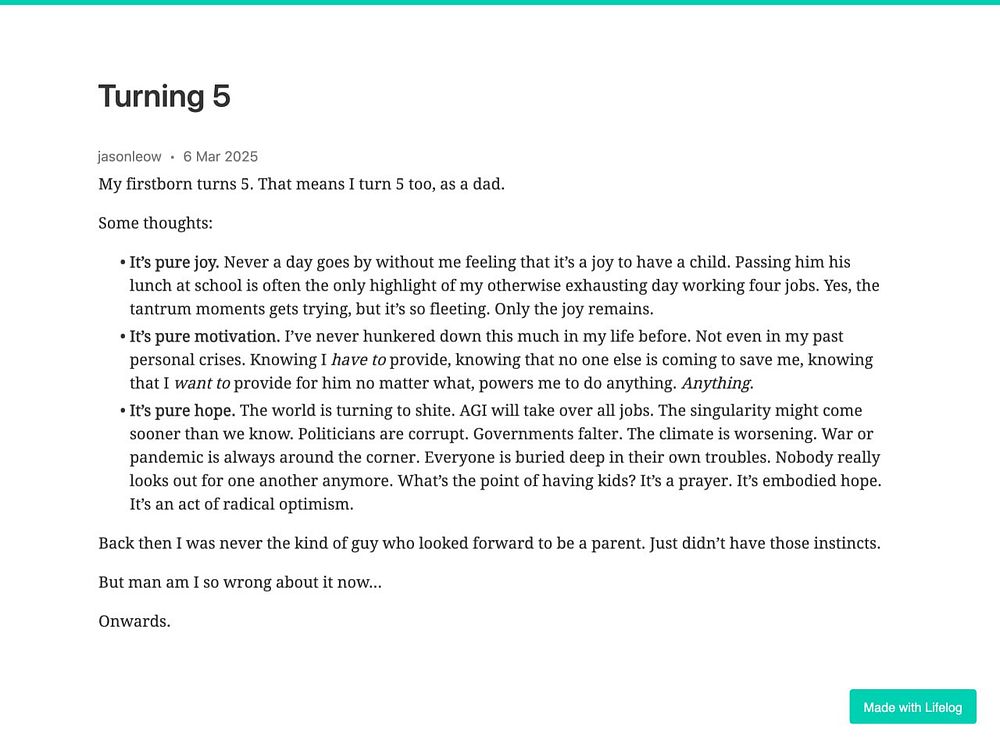Open the jasonleow author profile link
This screenshot has height=744, width=1000.
coord(129,157)
